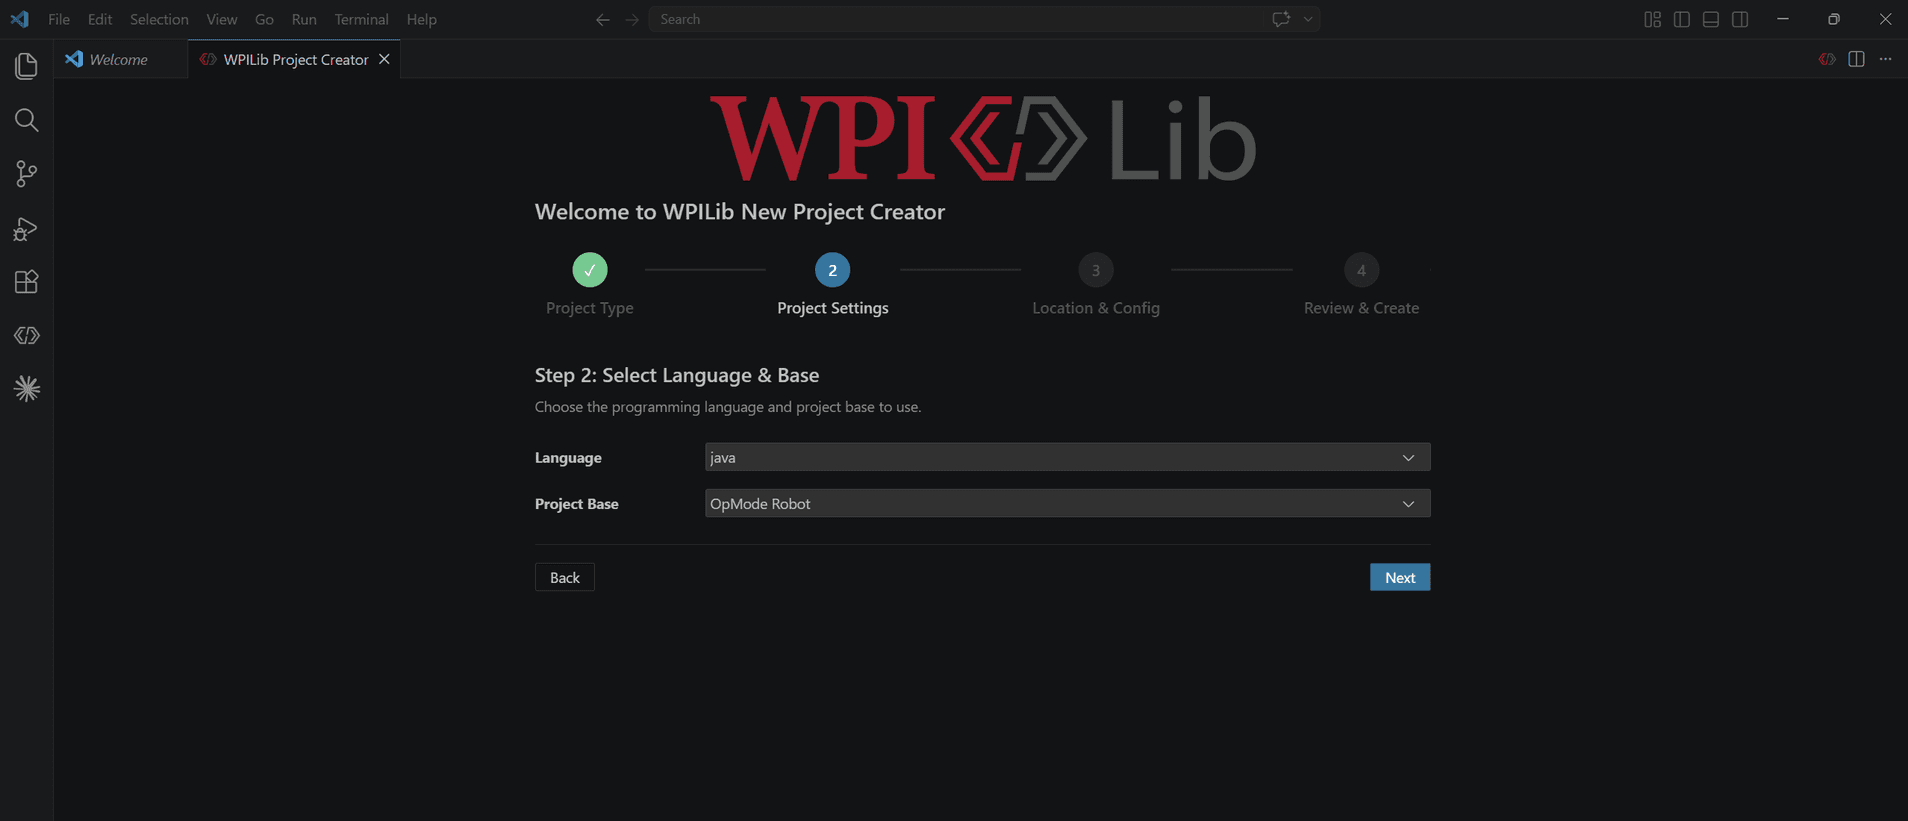Split the editor to the right
The width and height of the screenshot is (1908, 821).
(x=1856, y=59)
